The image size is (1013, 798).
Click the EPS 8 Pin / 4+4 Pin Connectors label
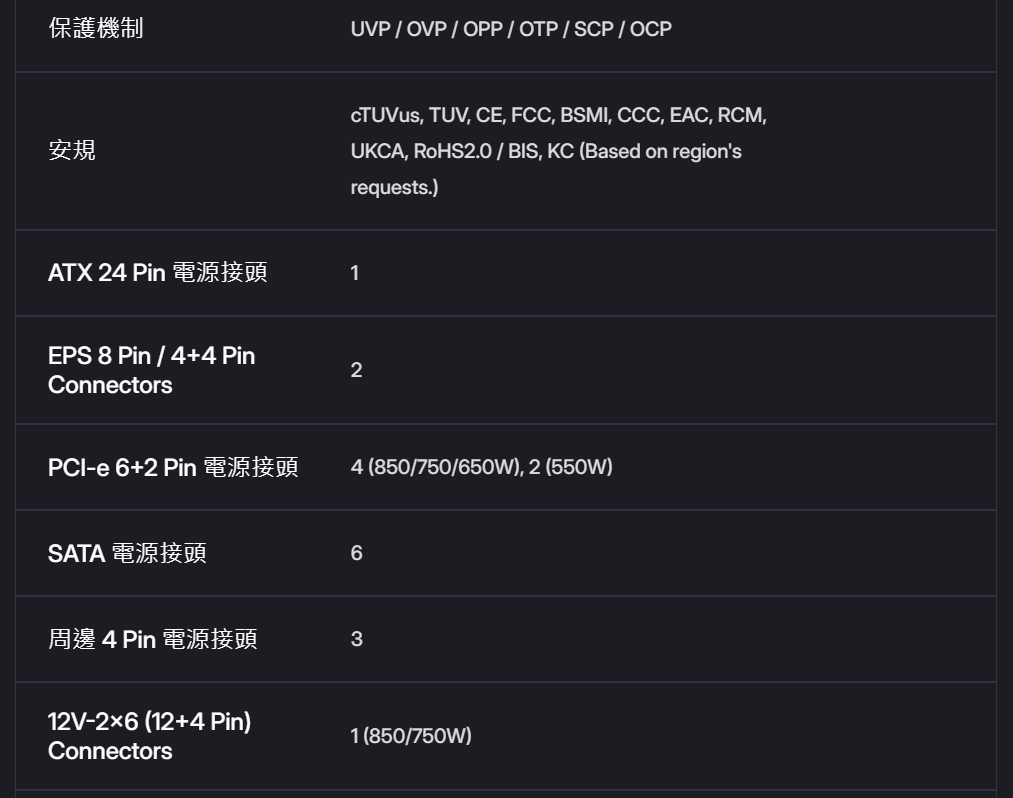[151, 370]
